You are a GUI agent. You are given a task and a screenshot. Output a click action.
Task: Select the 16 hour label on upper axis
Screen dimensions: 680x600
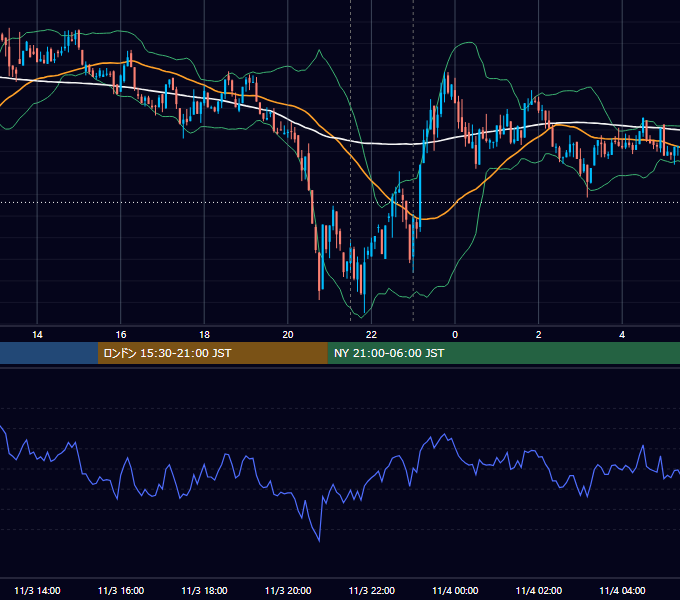[x=121, y=335]
